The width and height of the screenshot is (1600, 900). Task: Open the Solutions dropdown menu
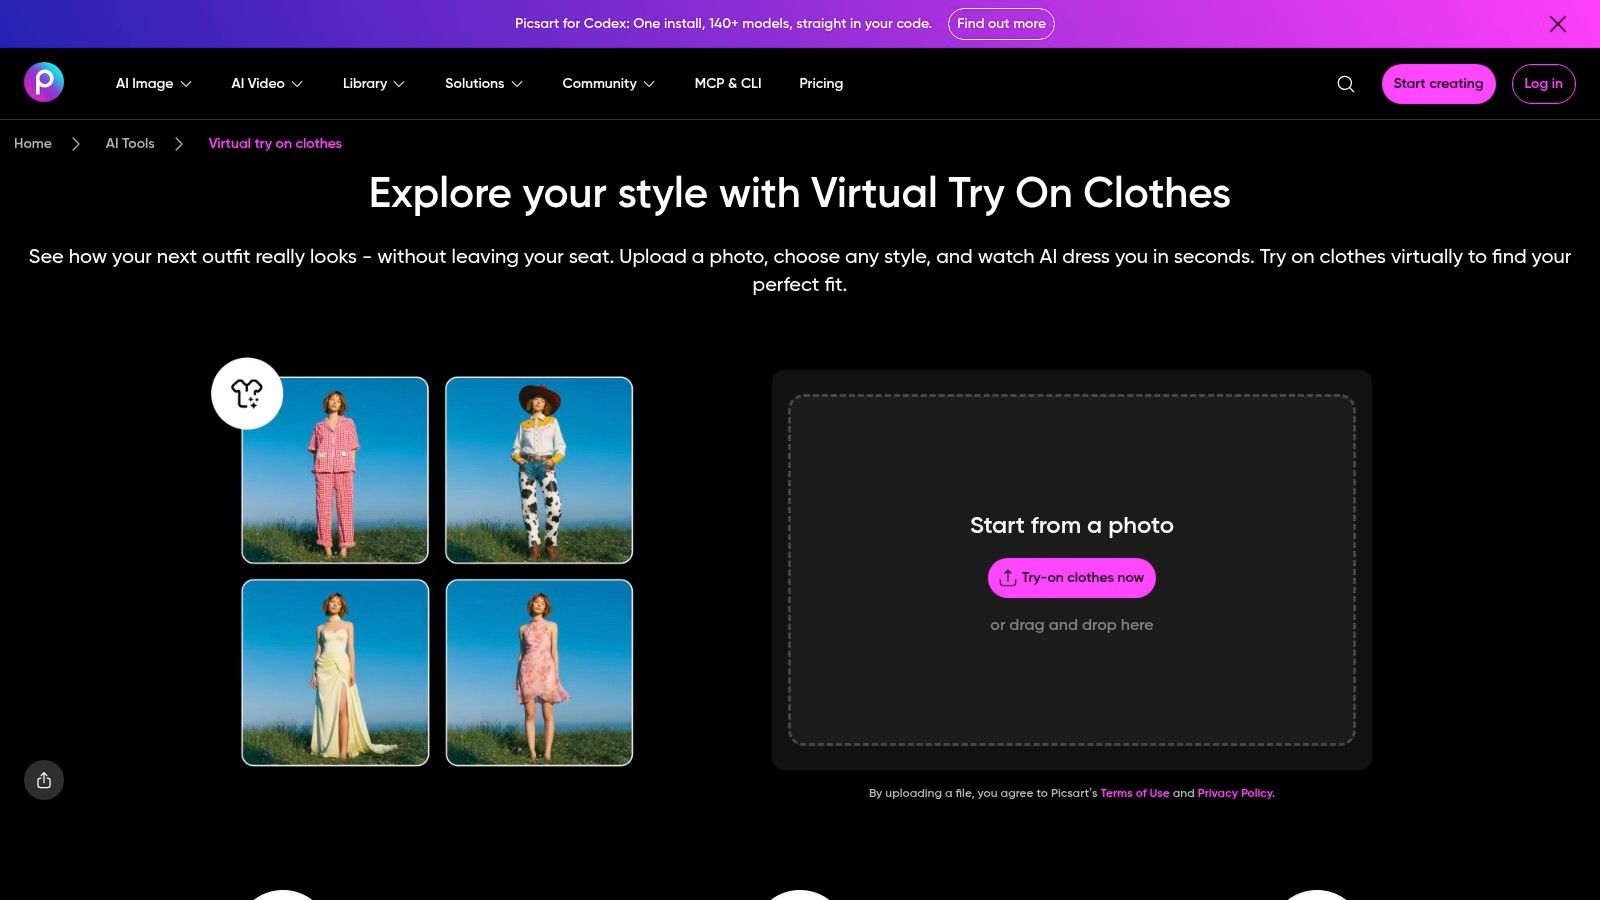click(x=484, y=83)
